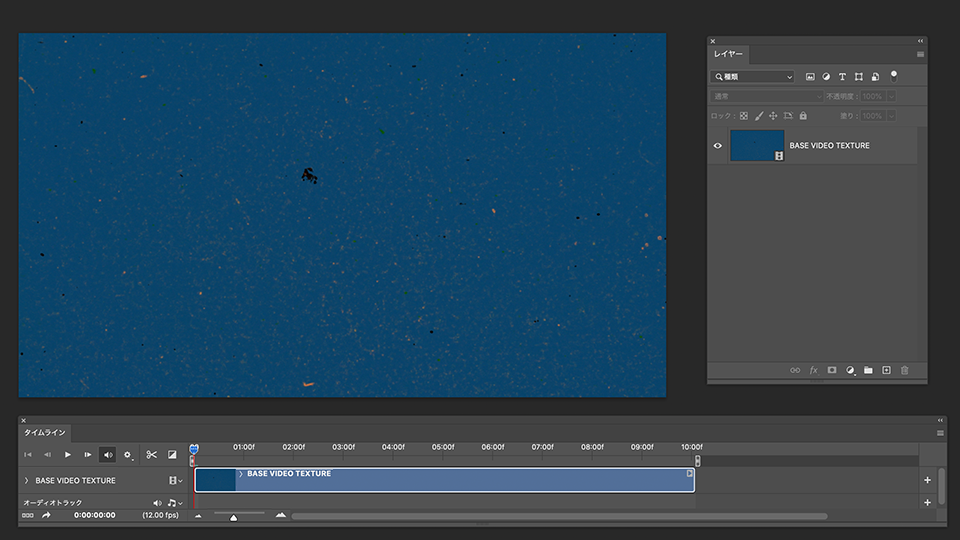
Task: Click the timeline zoom slider handle
Action: [x=233, y=517]
